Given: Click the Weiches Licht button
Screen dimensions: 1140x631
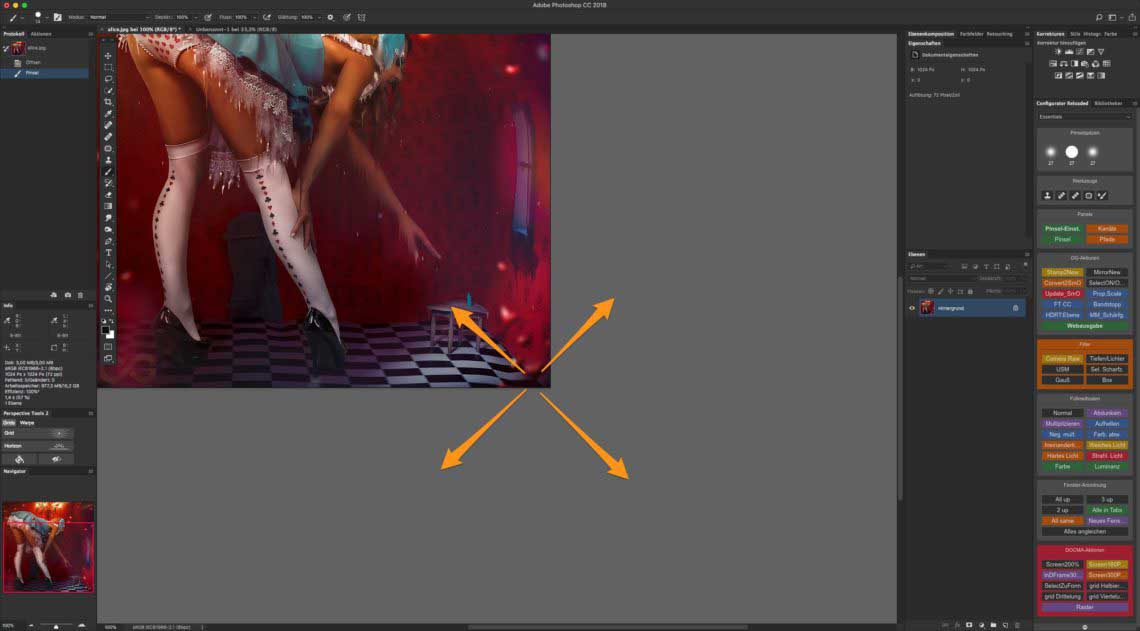Looking at the screenshot, I should point(1107,445).
